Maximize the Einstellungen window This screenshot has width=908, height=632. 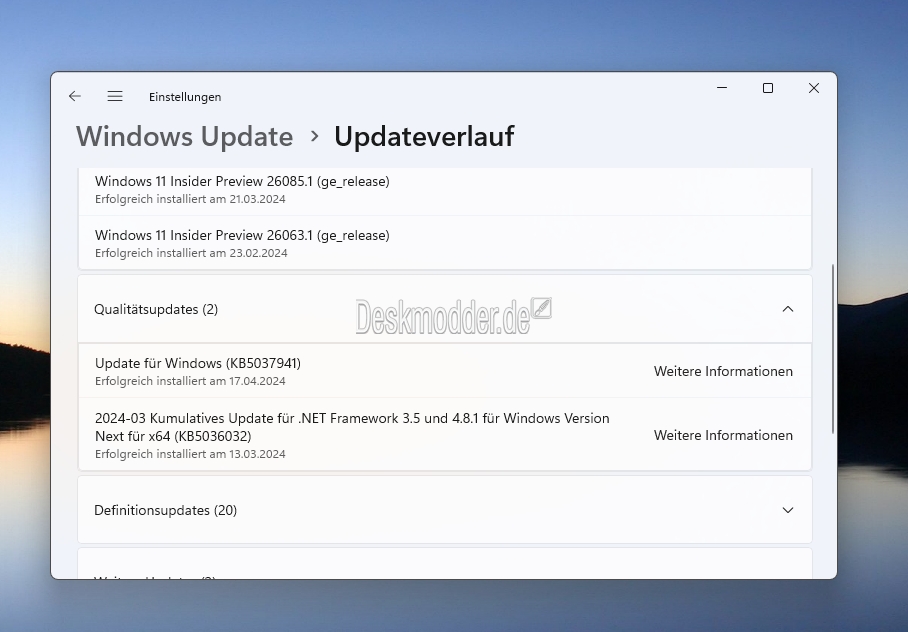click(768, 88)
